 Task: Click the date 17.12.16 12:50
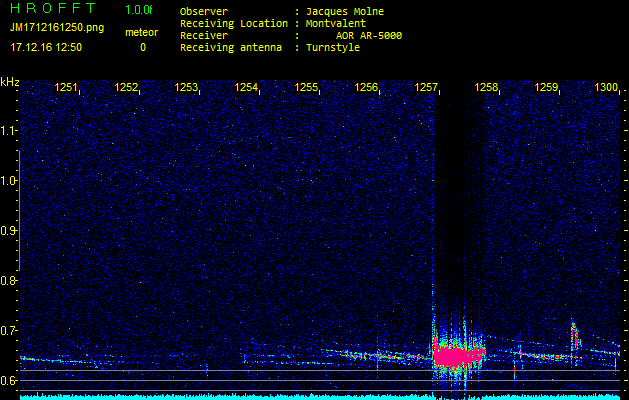pyautogui.click(x=46, y=47)
